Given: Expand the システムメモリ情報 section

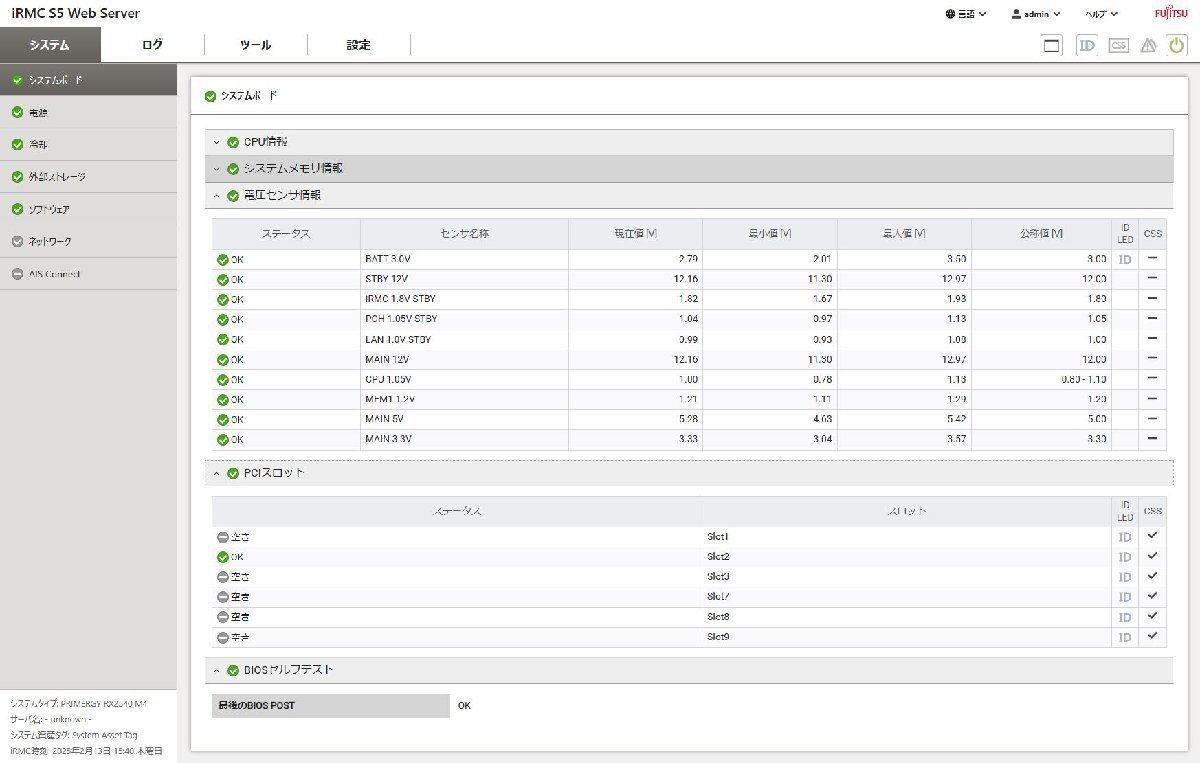Looking at the screenshot, I should point(292,169).
